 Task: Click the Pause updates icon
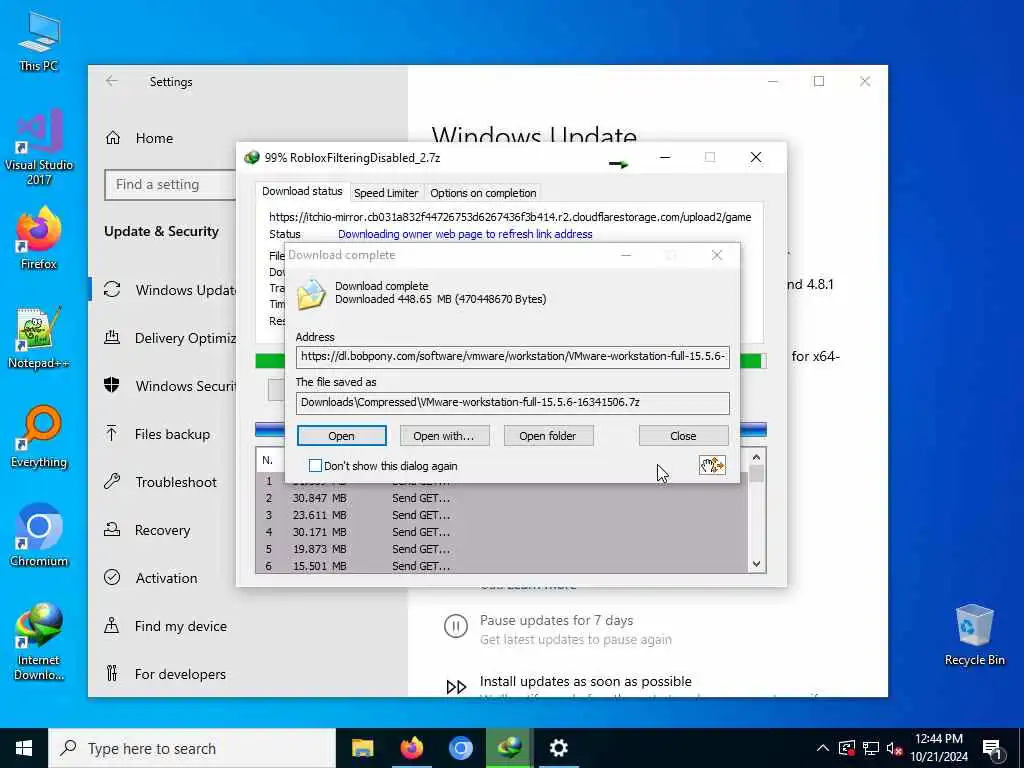pos(455,626)
